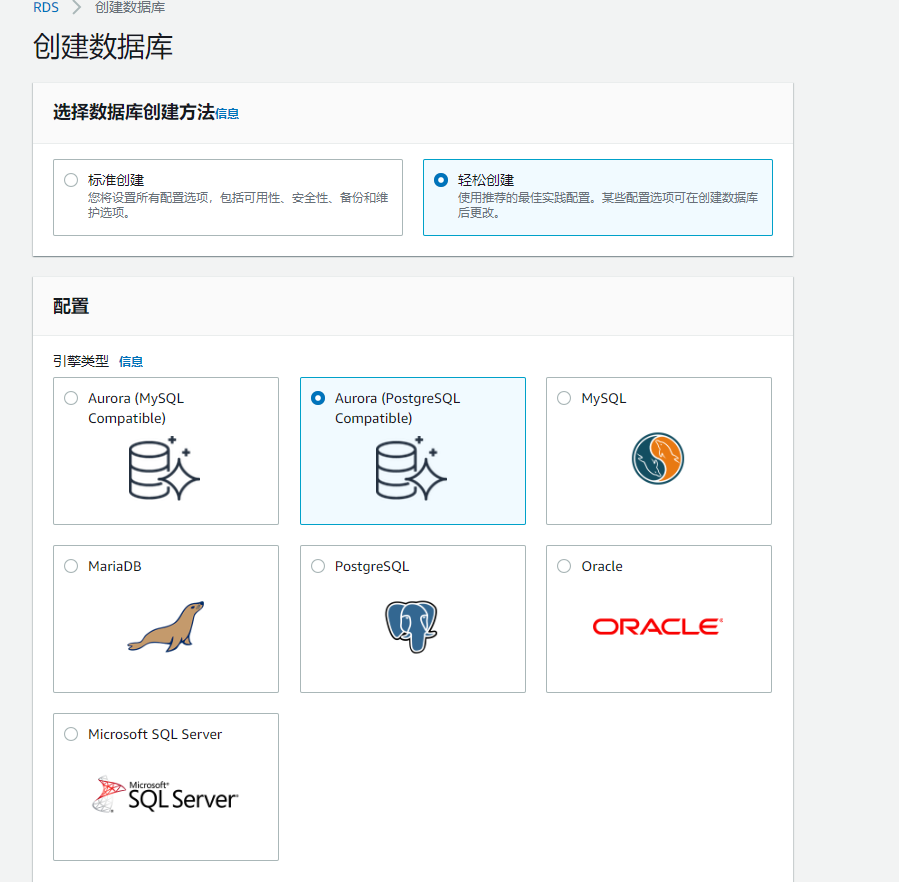Screen dimensions: 899x882
Task: Open 信息 link beside 引擎类型
Action: pos(131,361)
